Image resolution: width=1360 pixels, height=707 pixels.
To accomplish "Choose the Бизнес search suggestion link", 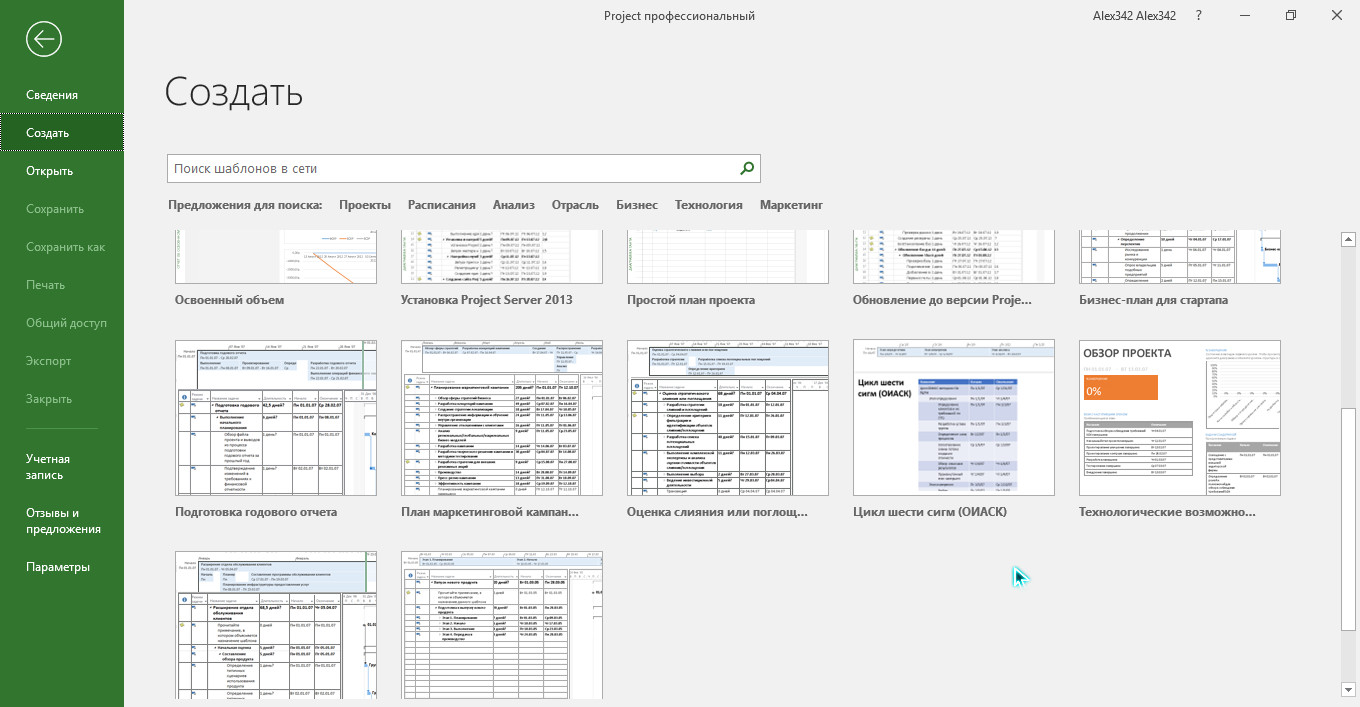I will tap(637, 205).
